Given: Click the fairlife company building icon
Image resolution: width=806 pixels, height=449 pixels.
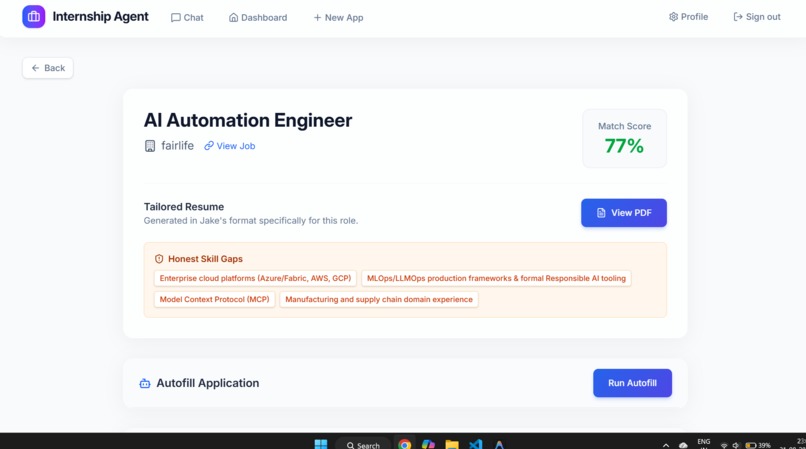Looking at the screenshot, I should click(150, 146).
